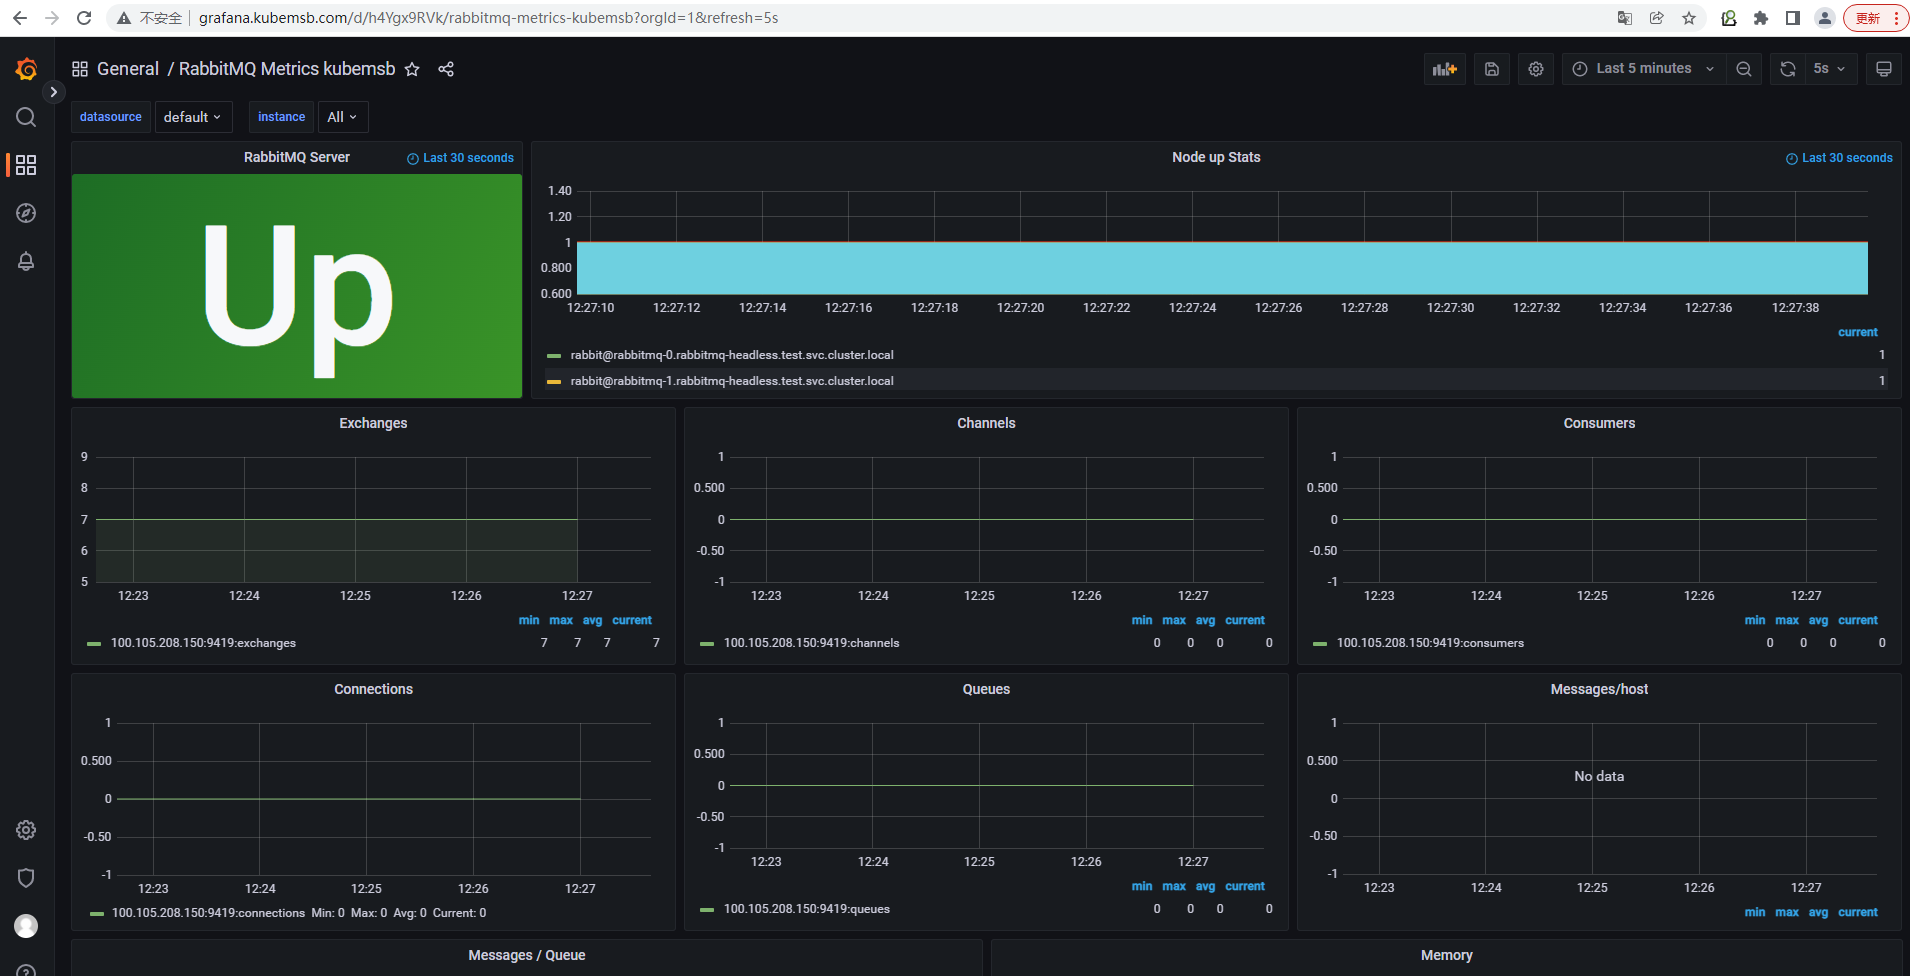Open the Last 5 minutes time picker
Image resolution: width=1910 pixels, height=976 pixels.
(1643, 69)
